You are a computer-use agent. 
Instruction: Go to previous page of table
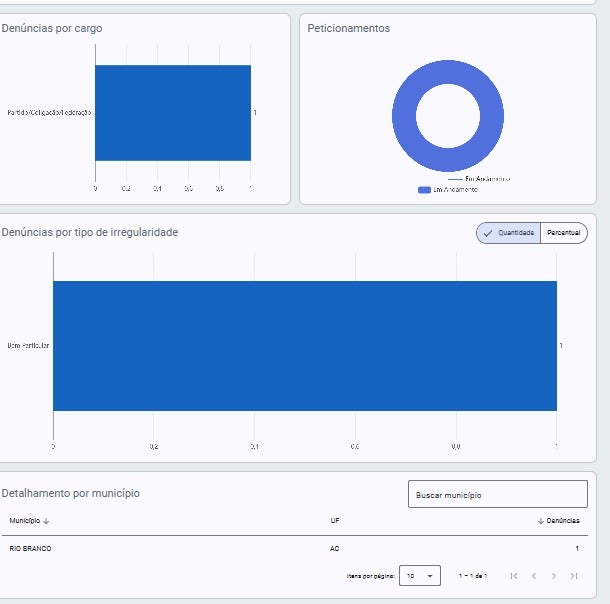[534, 576]
